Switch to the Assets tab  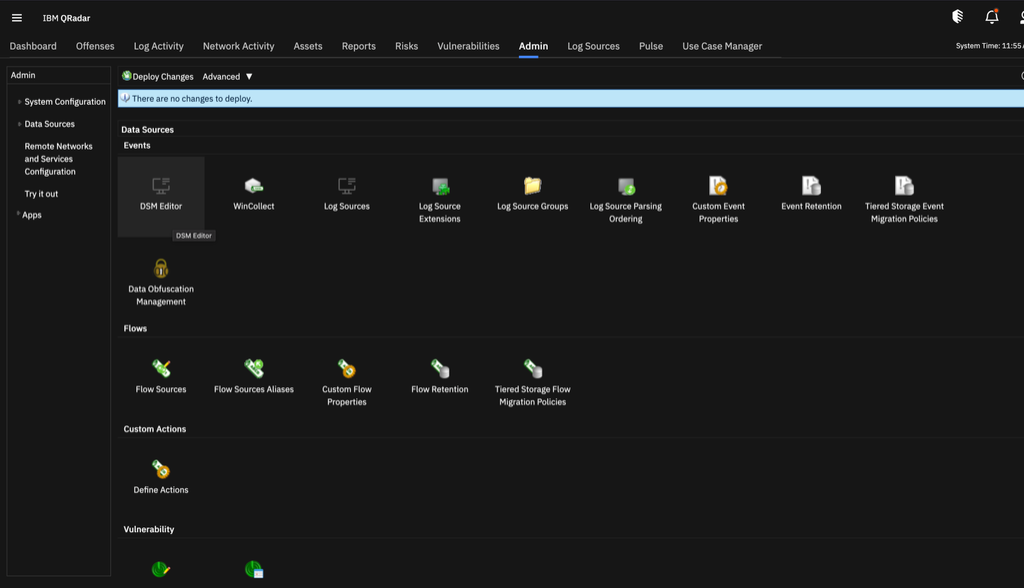(308, 46)
